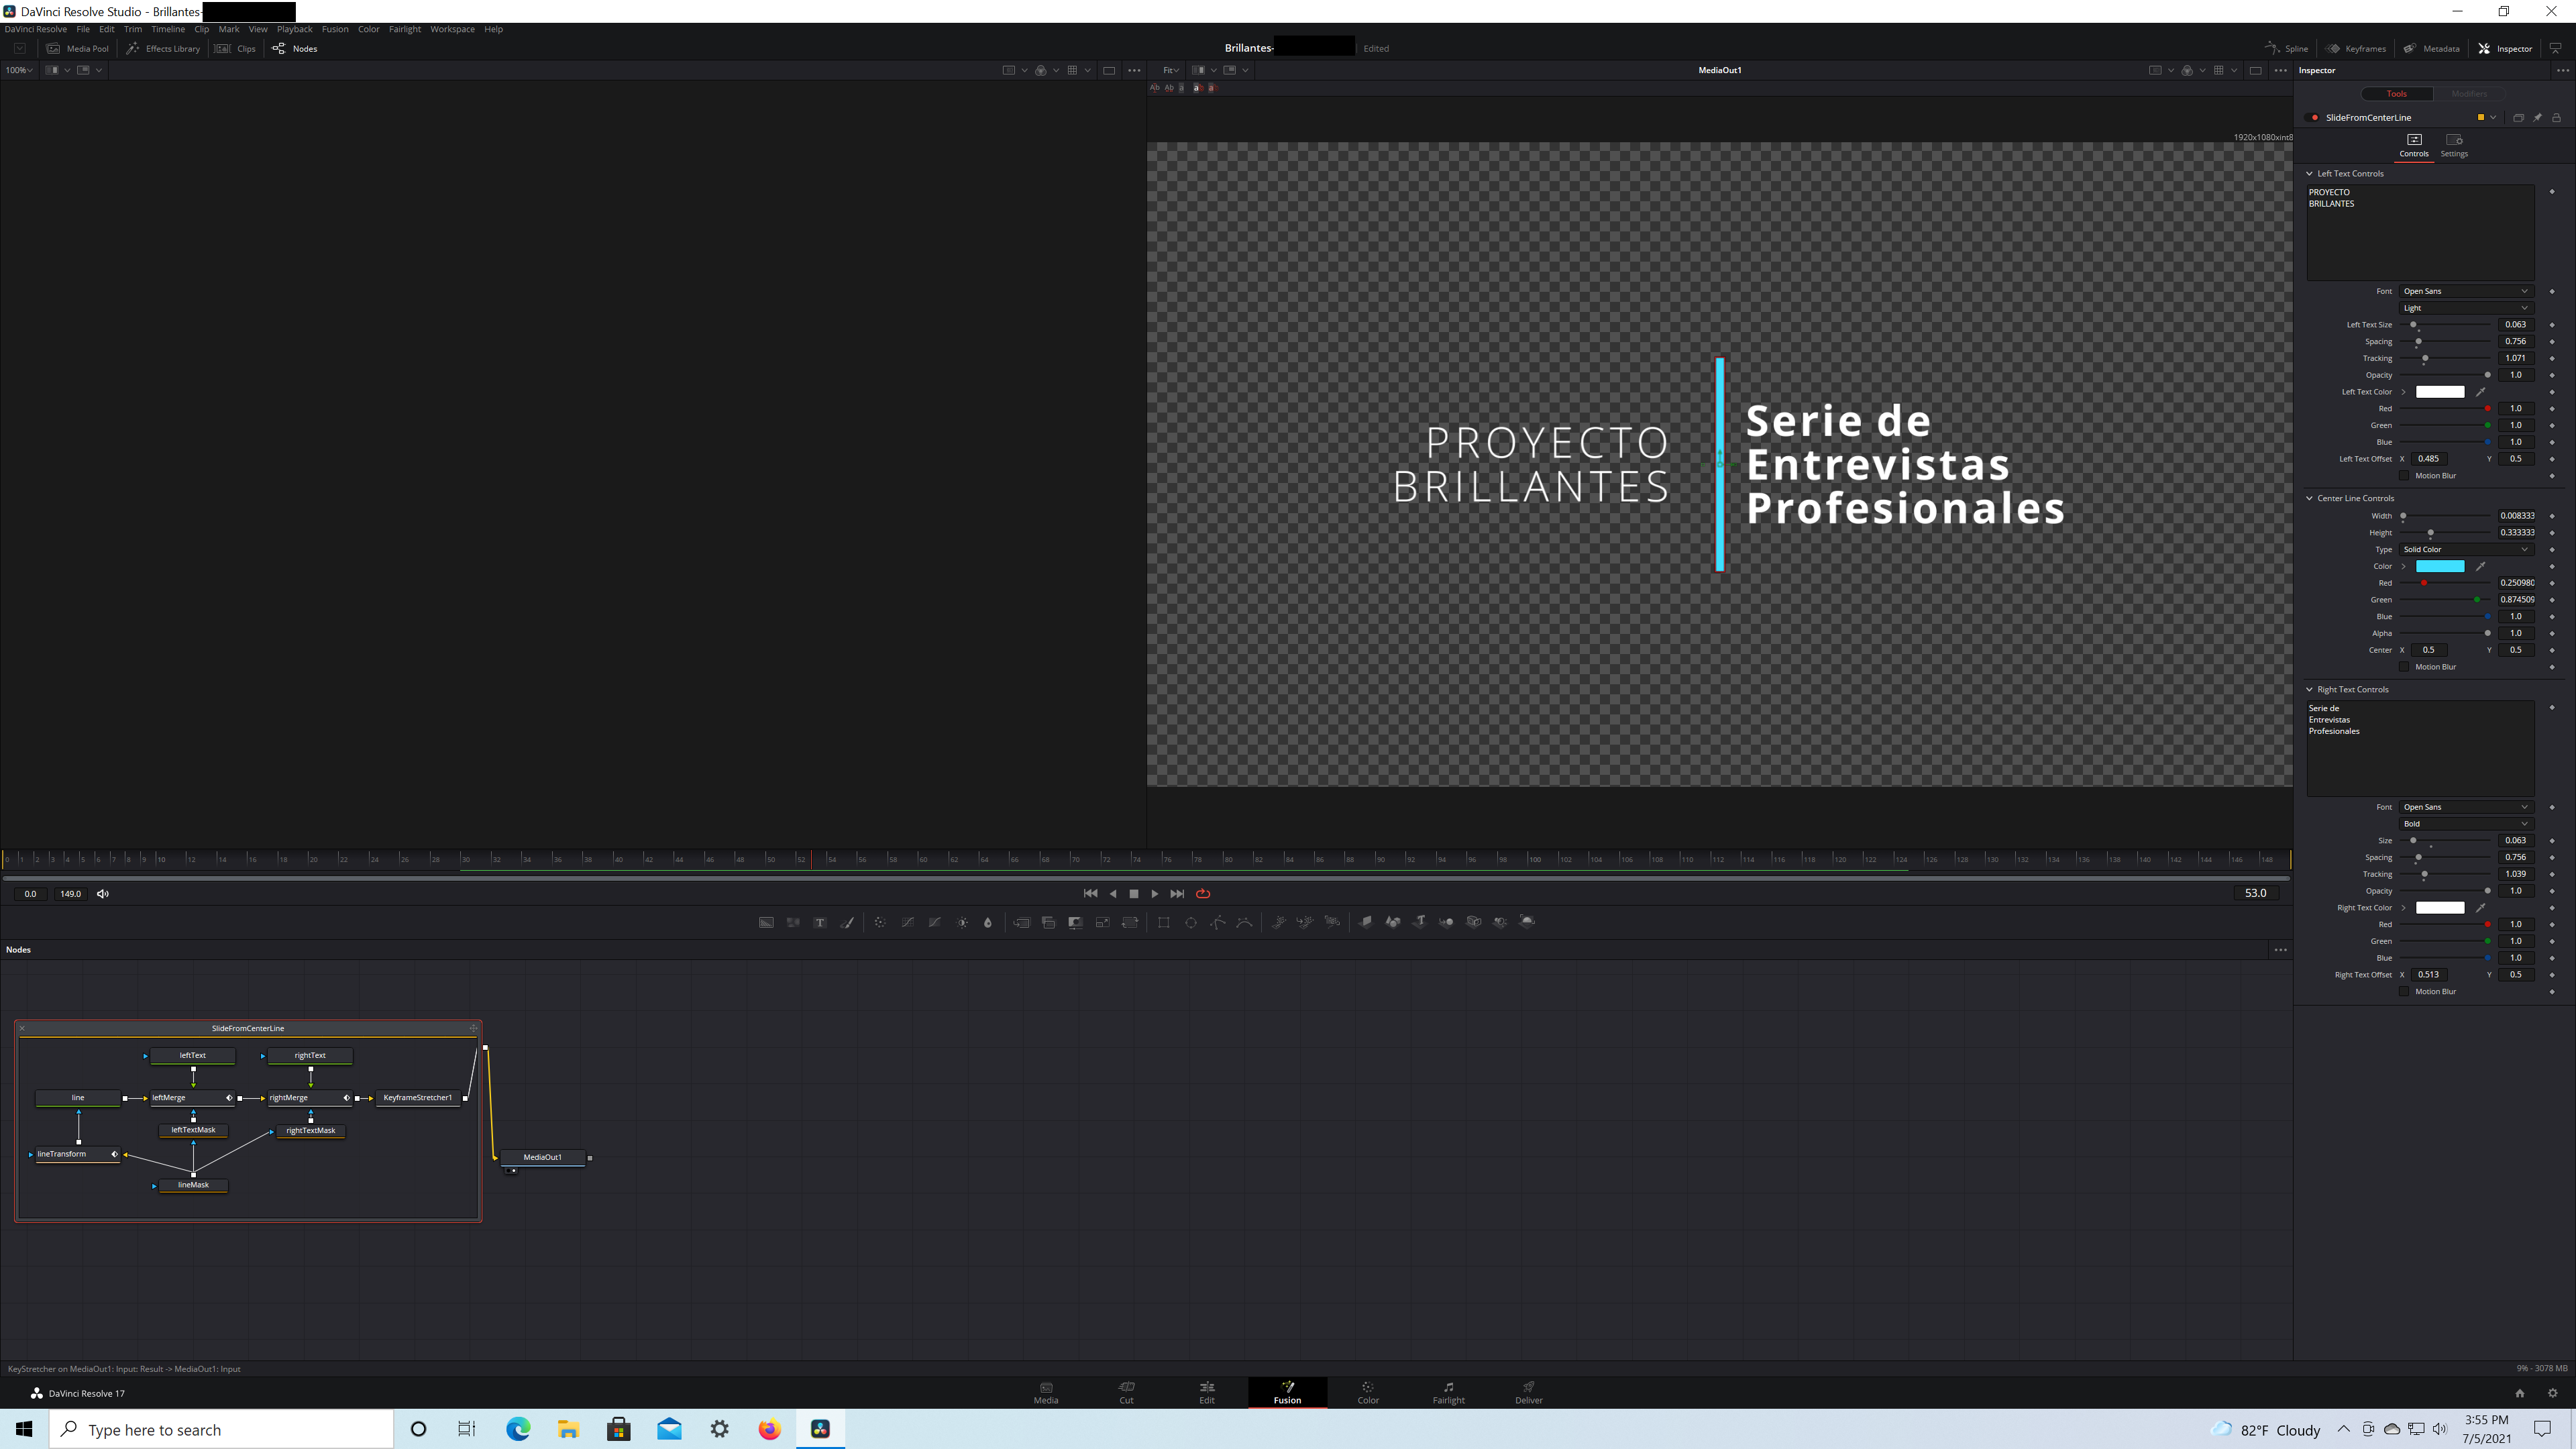Collapse the Center Line Controls section
2576x1449 pixels.
coord(2310,498)
